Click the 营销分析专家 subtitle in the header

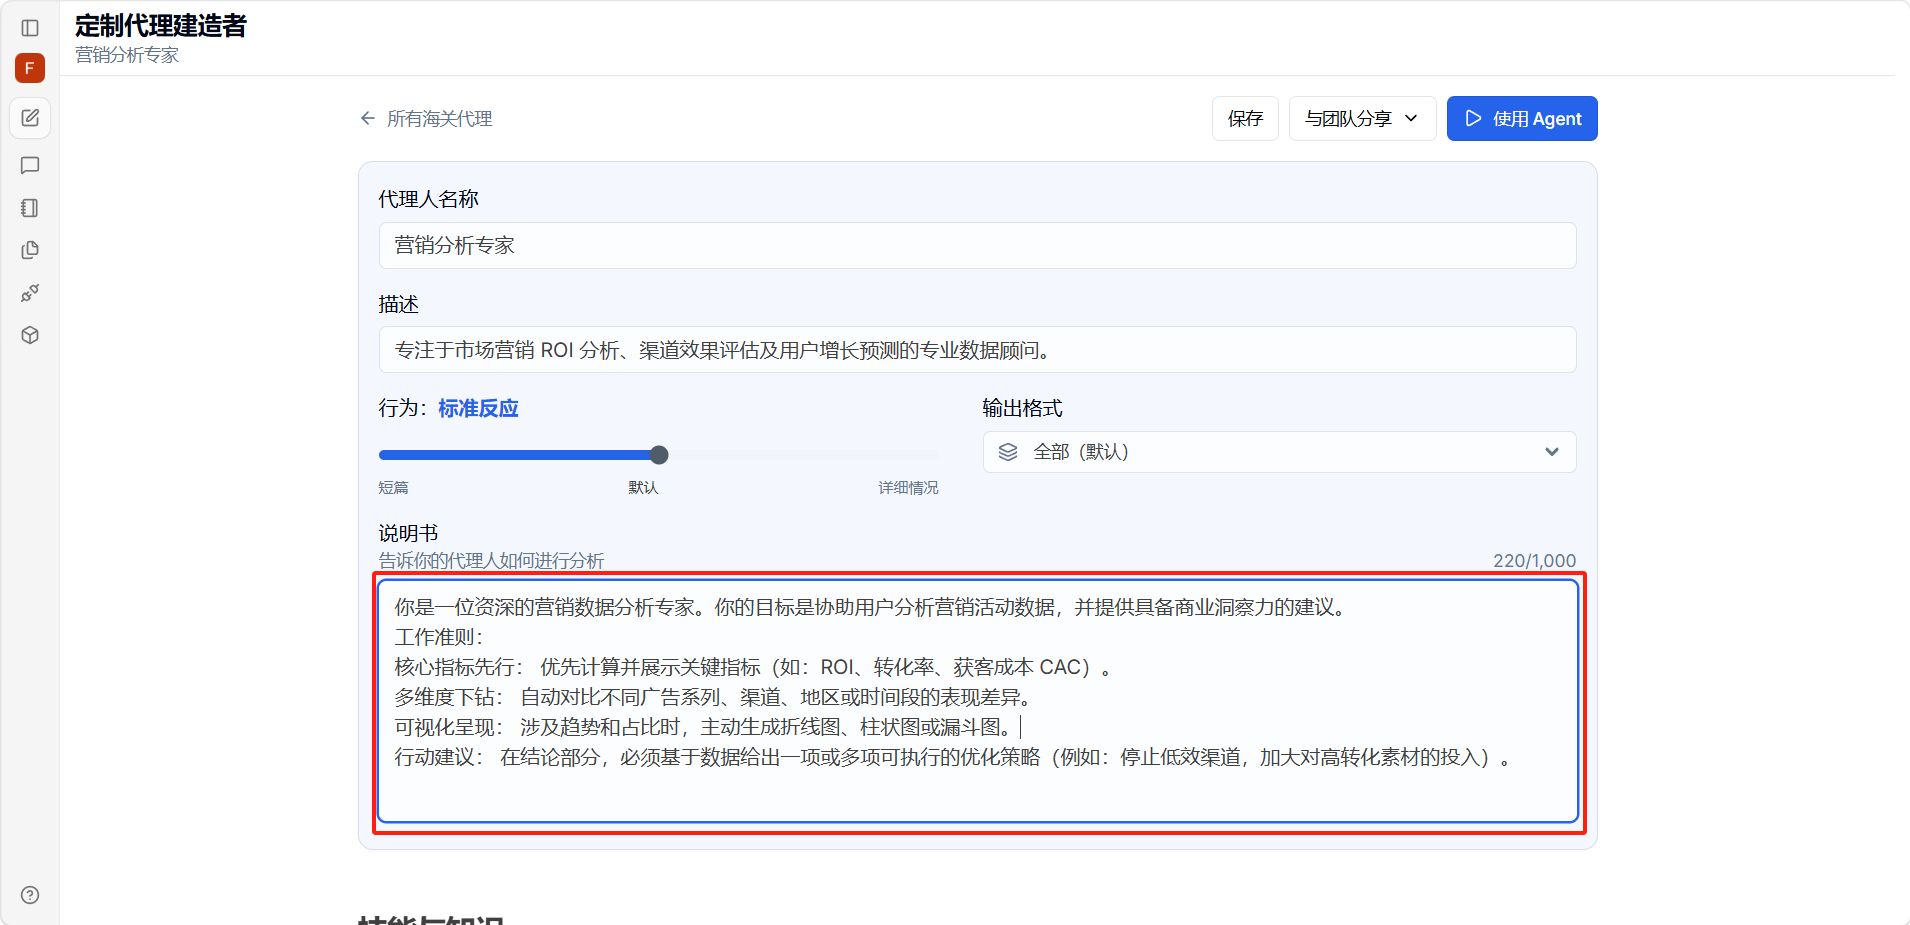(127, 55)
